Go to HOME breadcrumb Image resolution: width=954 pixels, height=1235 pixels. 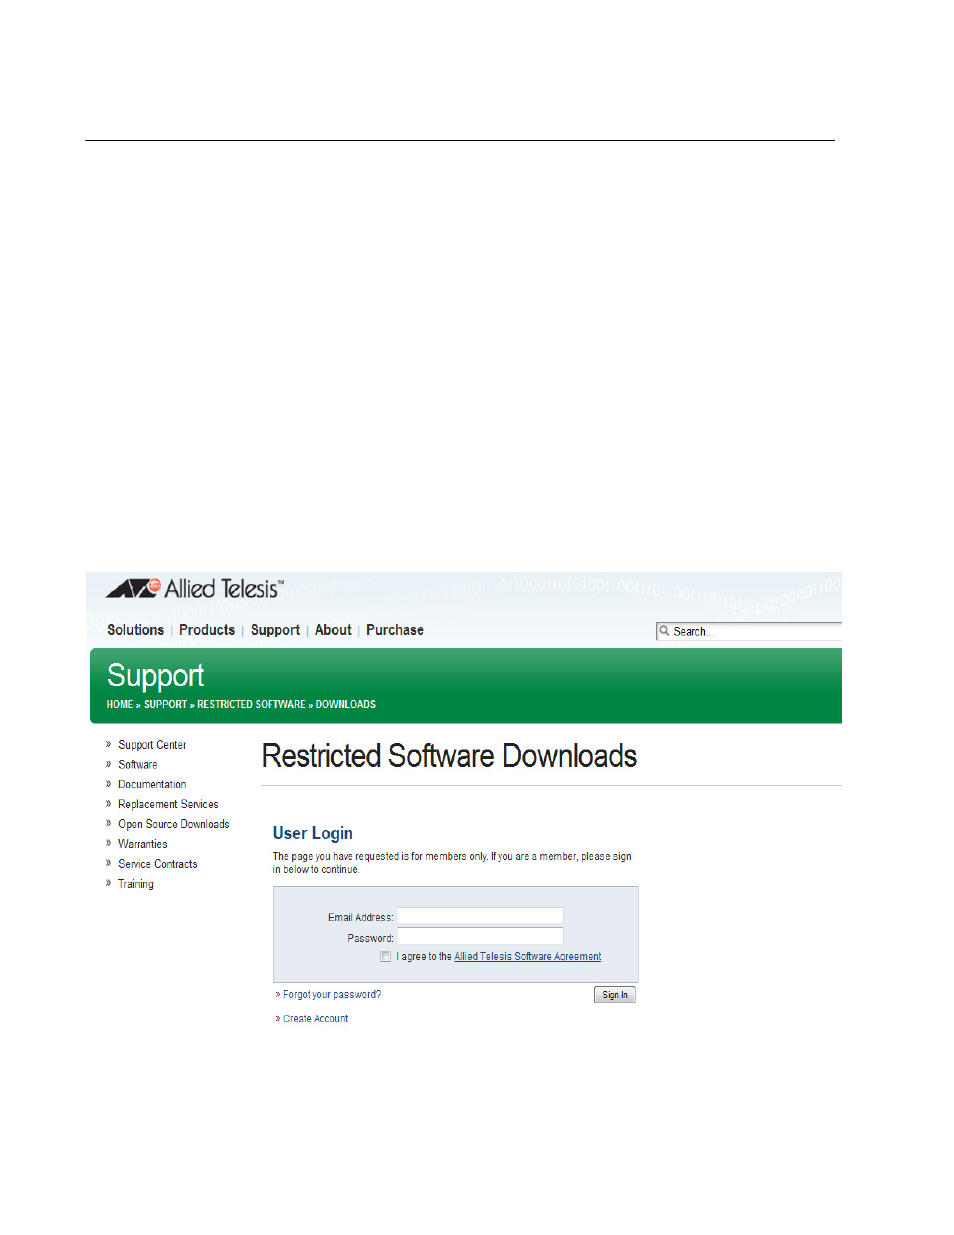click(120, 704)
